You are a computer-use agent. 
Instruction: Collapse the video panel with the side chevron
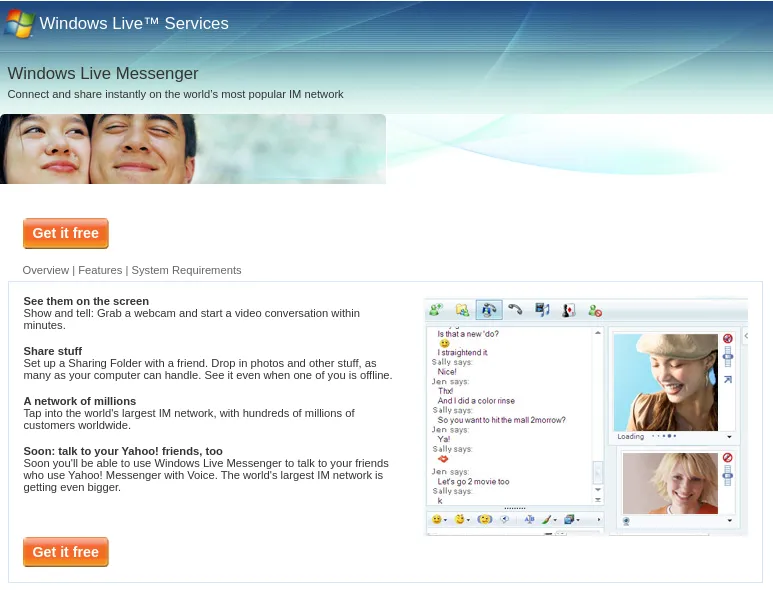(x=746, y=336)
